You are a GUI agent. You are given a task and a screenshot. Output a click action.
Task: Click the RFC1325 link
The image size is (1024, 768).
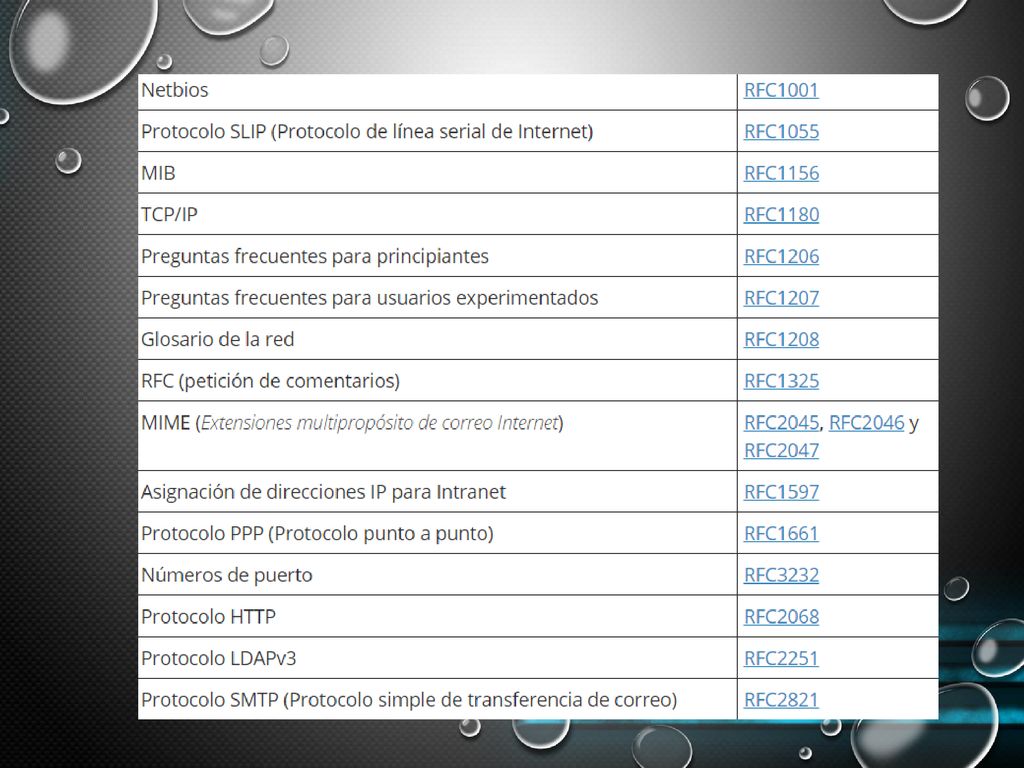coord(781,381)
